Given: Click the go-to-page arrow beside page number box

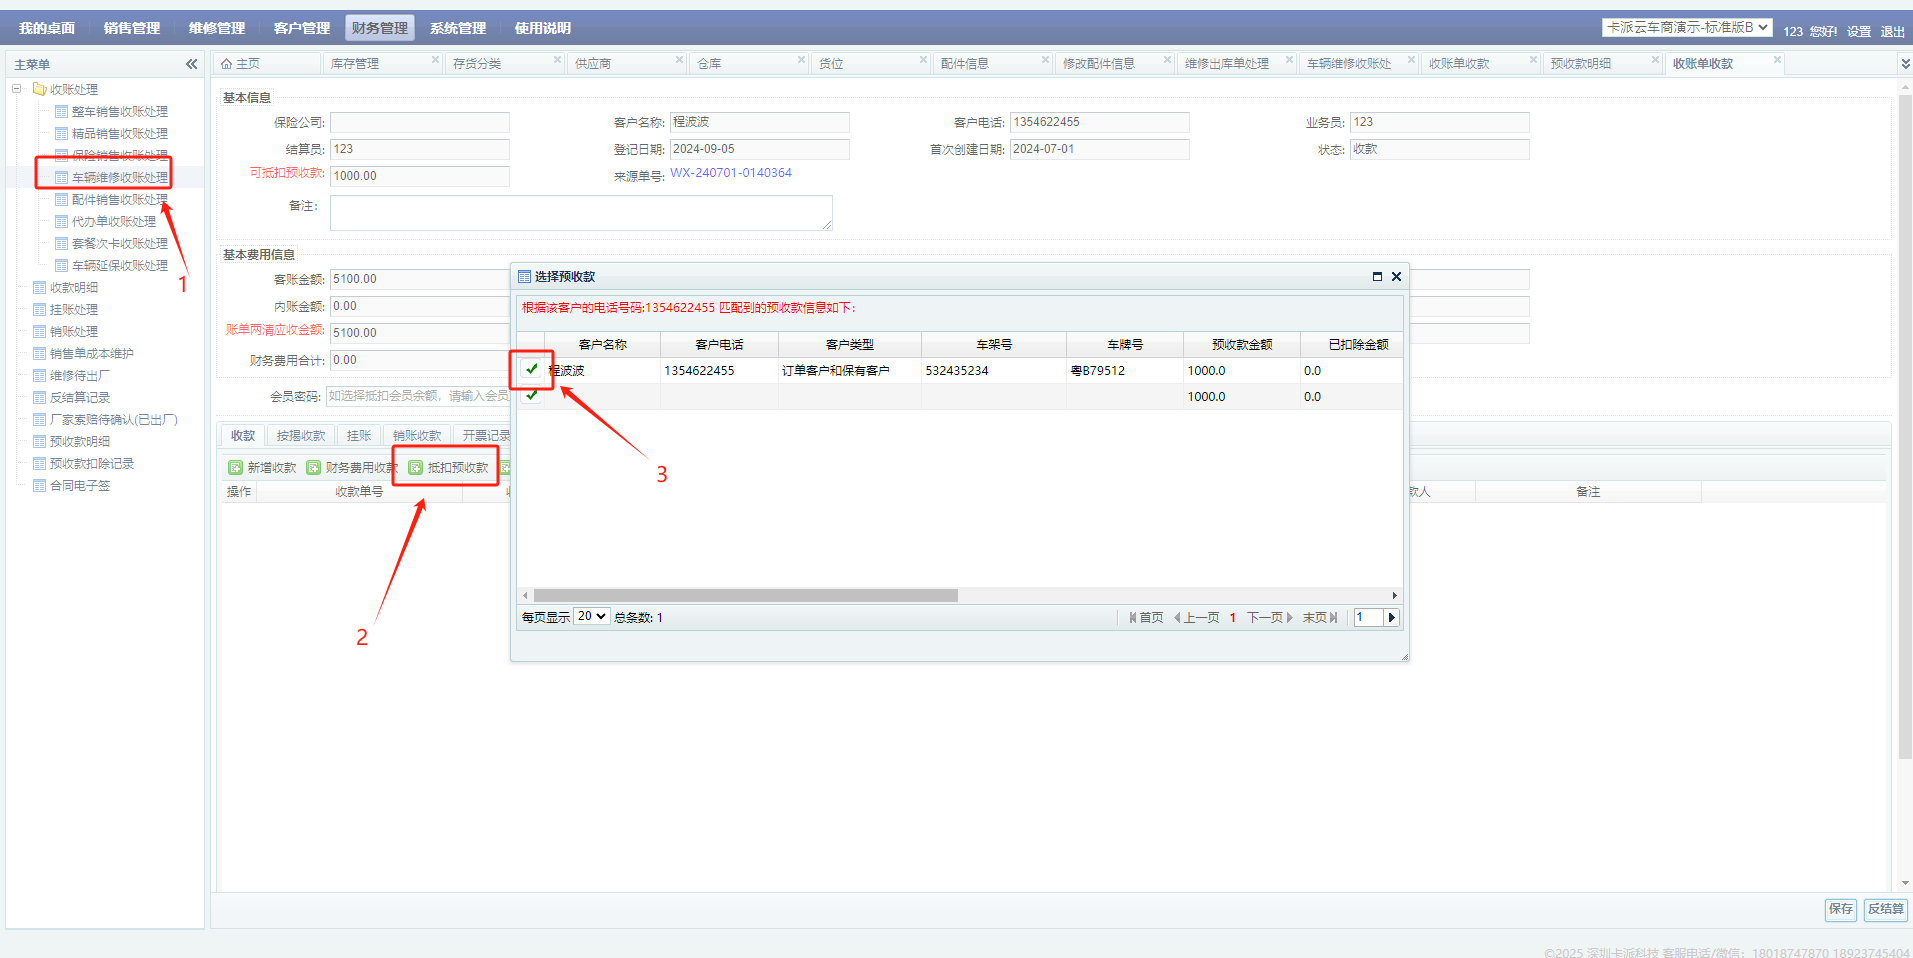Looking at the screenshot, I should 1391,618.
